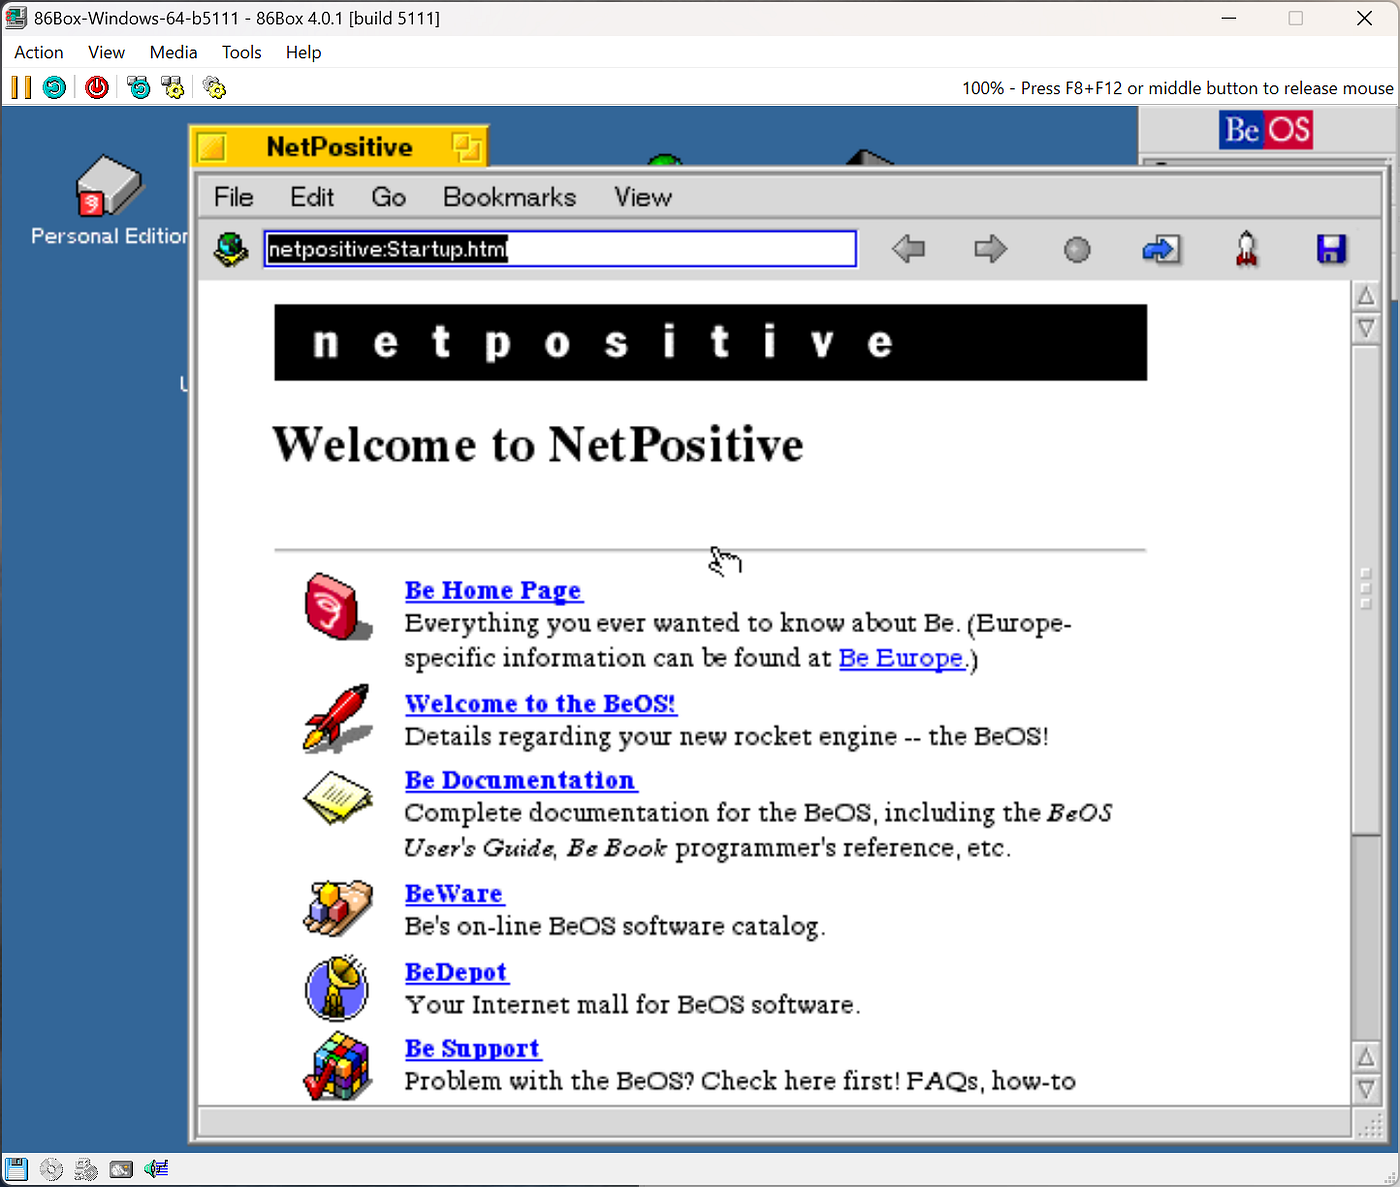Click the BeWare toy blocks icon
This screenshot has width=1400, height=1187.
[x=338, y=908]
